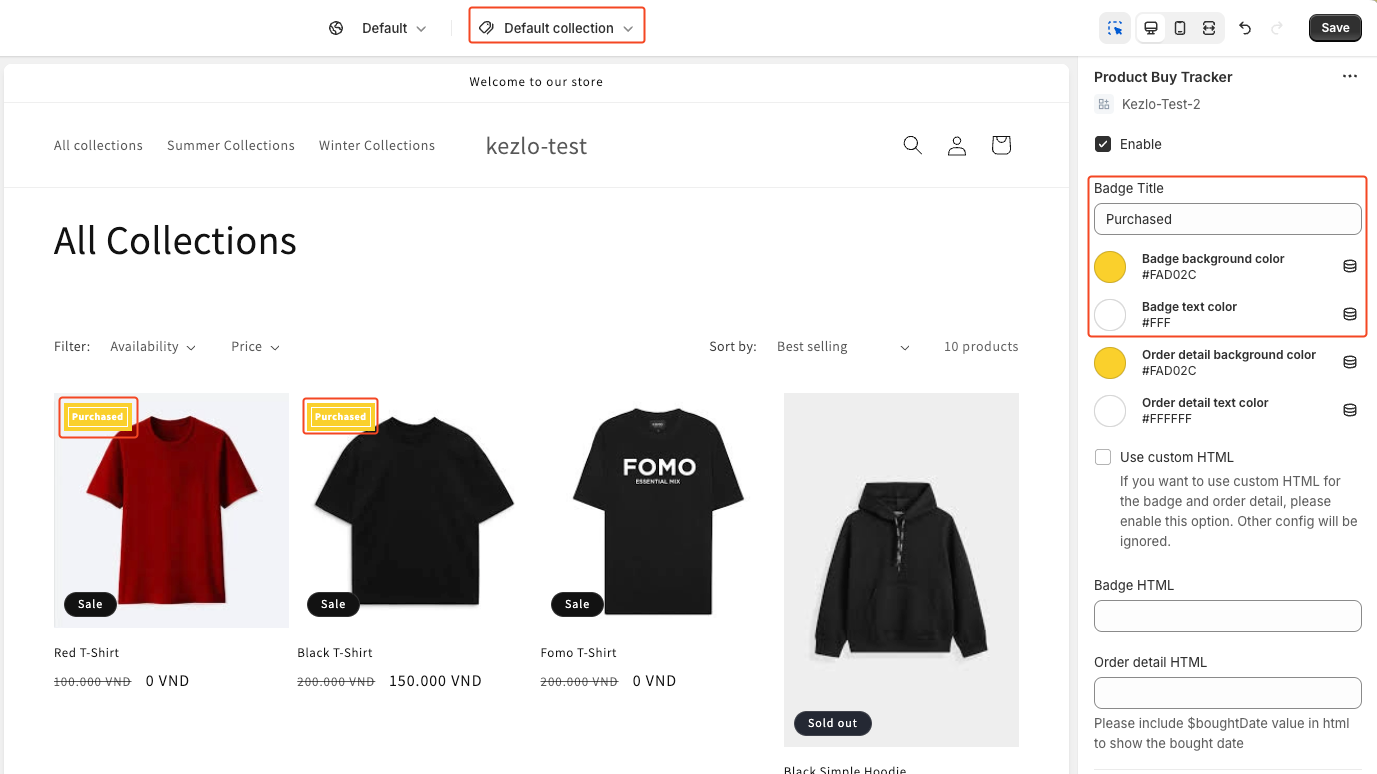Click inside the Badge HTML input field

(1226, 616)
